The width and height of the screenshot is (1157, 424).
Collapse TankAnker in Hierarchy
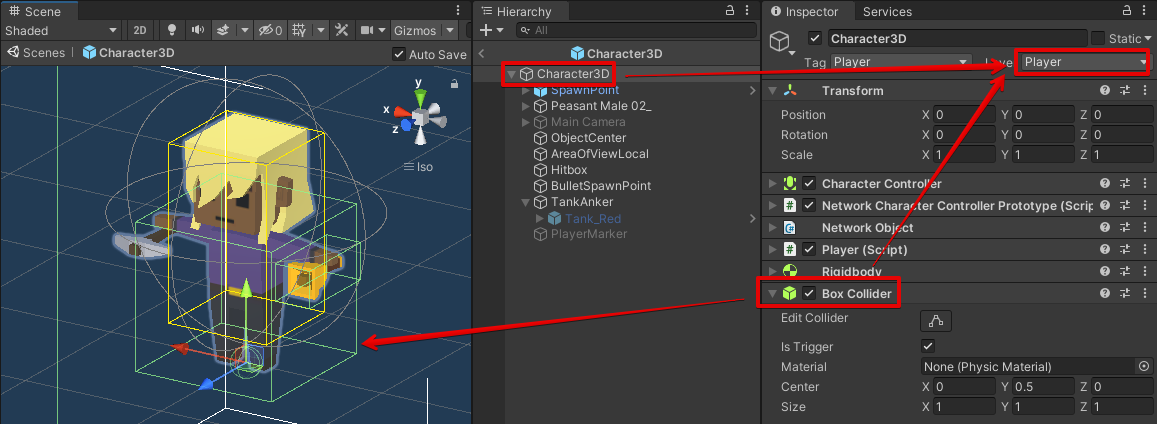526,202
